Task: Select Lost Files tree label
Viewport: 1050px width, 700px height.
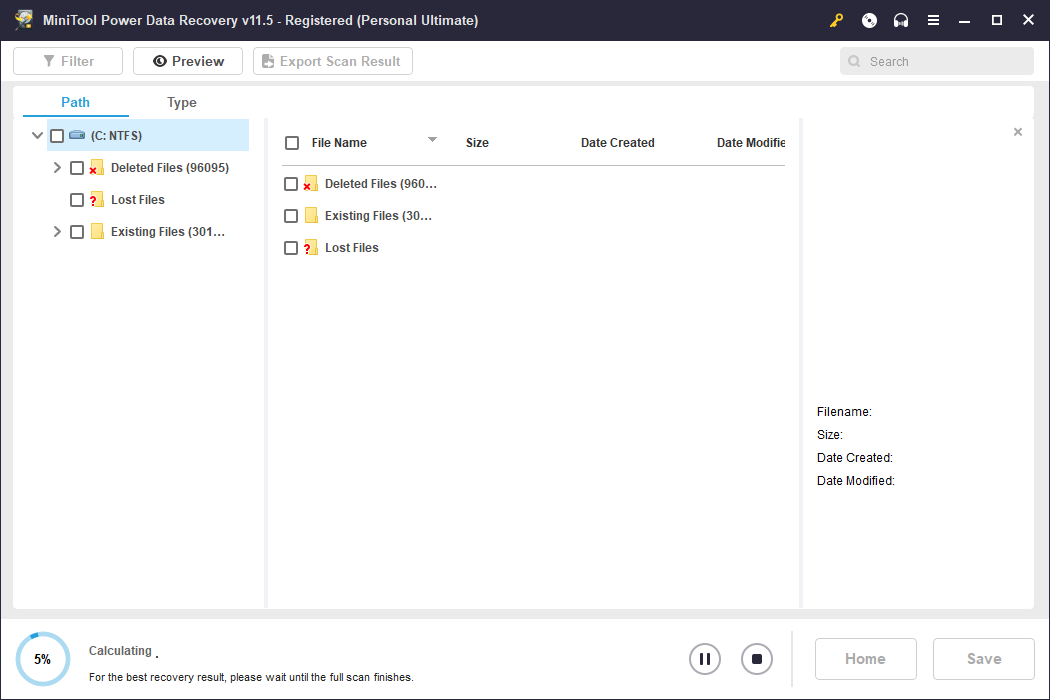Action: tap(138, 200)
